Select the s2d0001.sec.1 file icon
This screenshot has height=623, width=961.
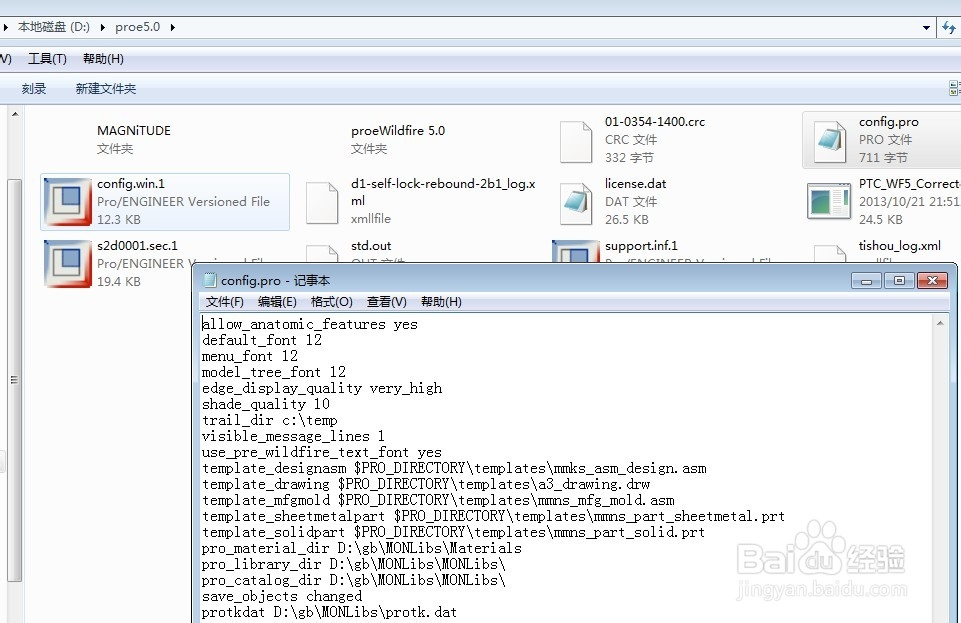pyautogui.click(x=67, y=263)
